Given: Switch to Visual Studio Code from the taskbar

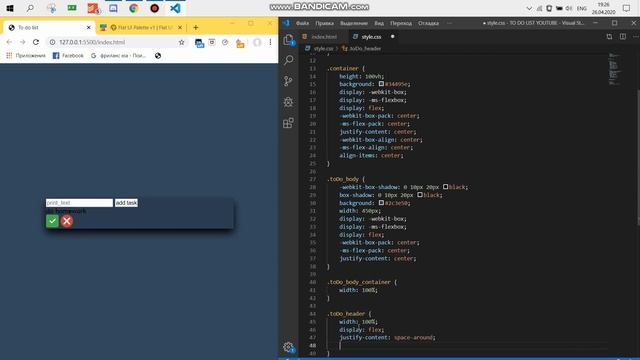Looking at the screenshot, I should 176,8.
